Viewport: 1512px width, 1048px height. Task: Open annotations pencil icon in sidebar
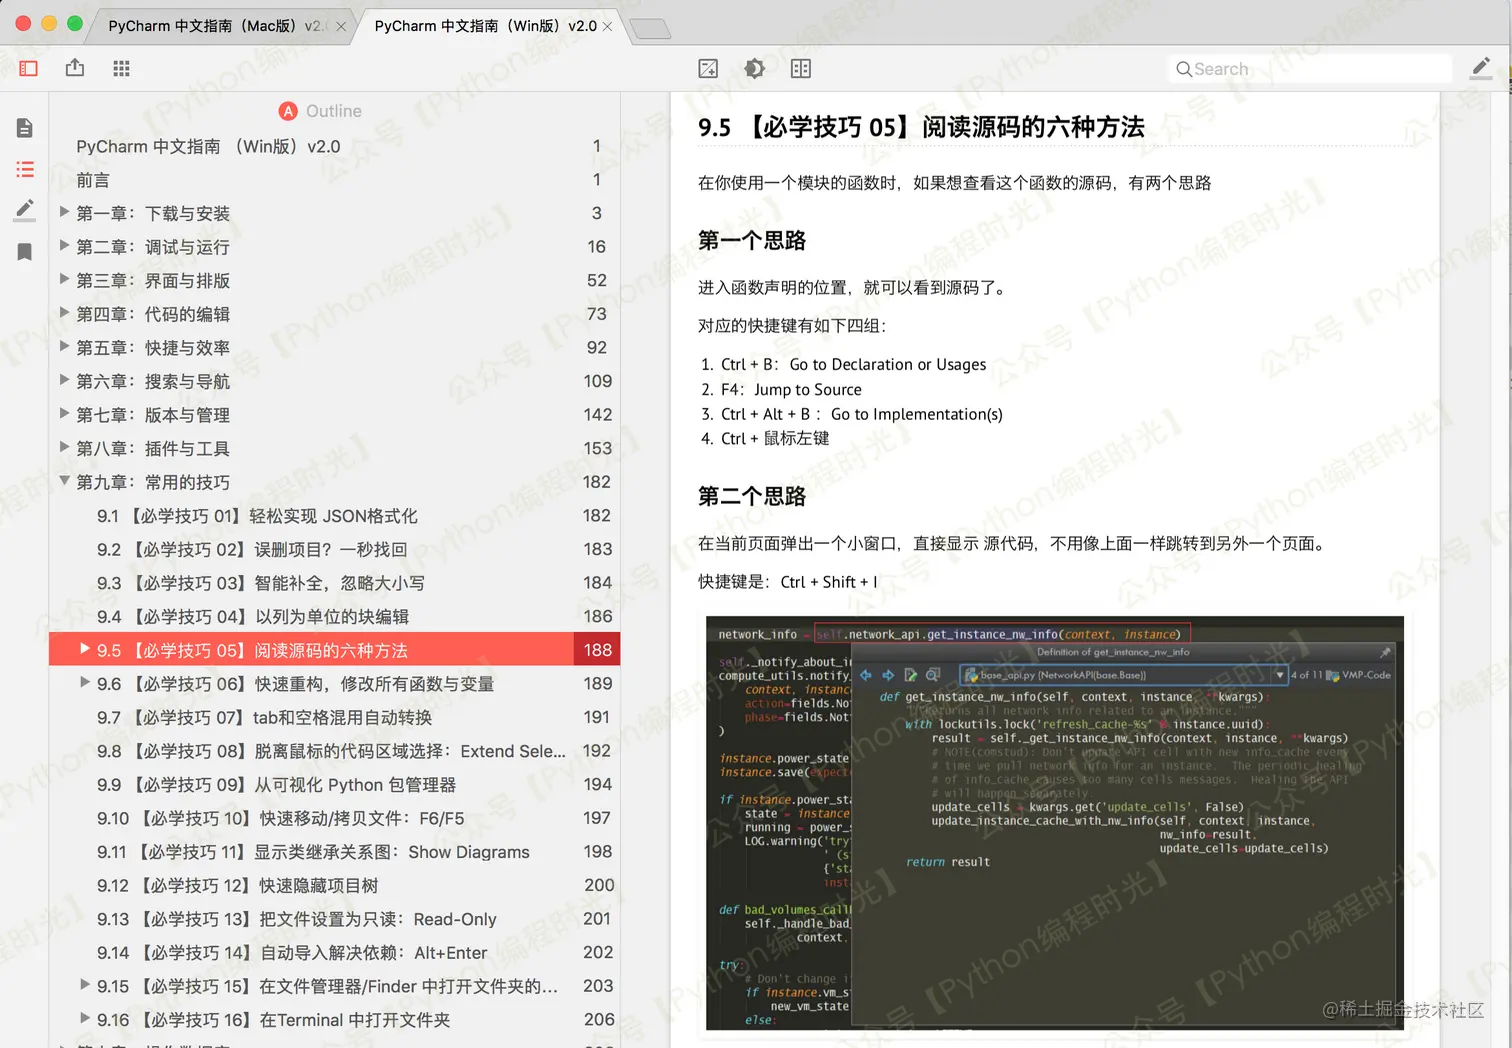[x=25, y=210]
